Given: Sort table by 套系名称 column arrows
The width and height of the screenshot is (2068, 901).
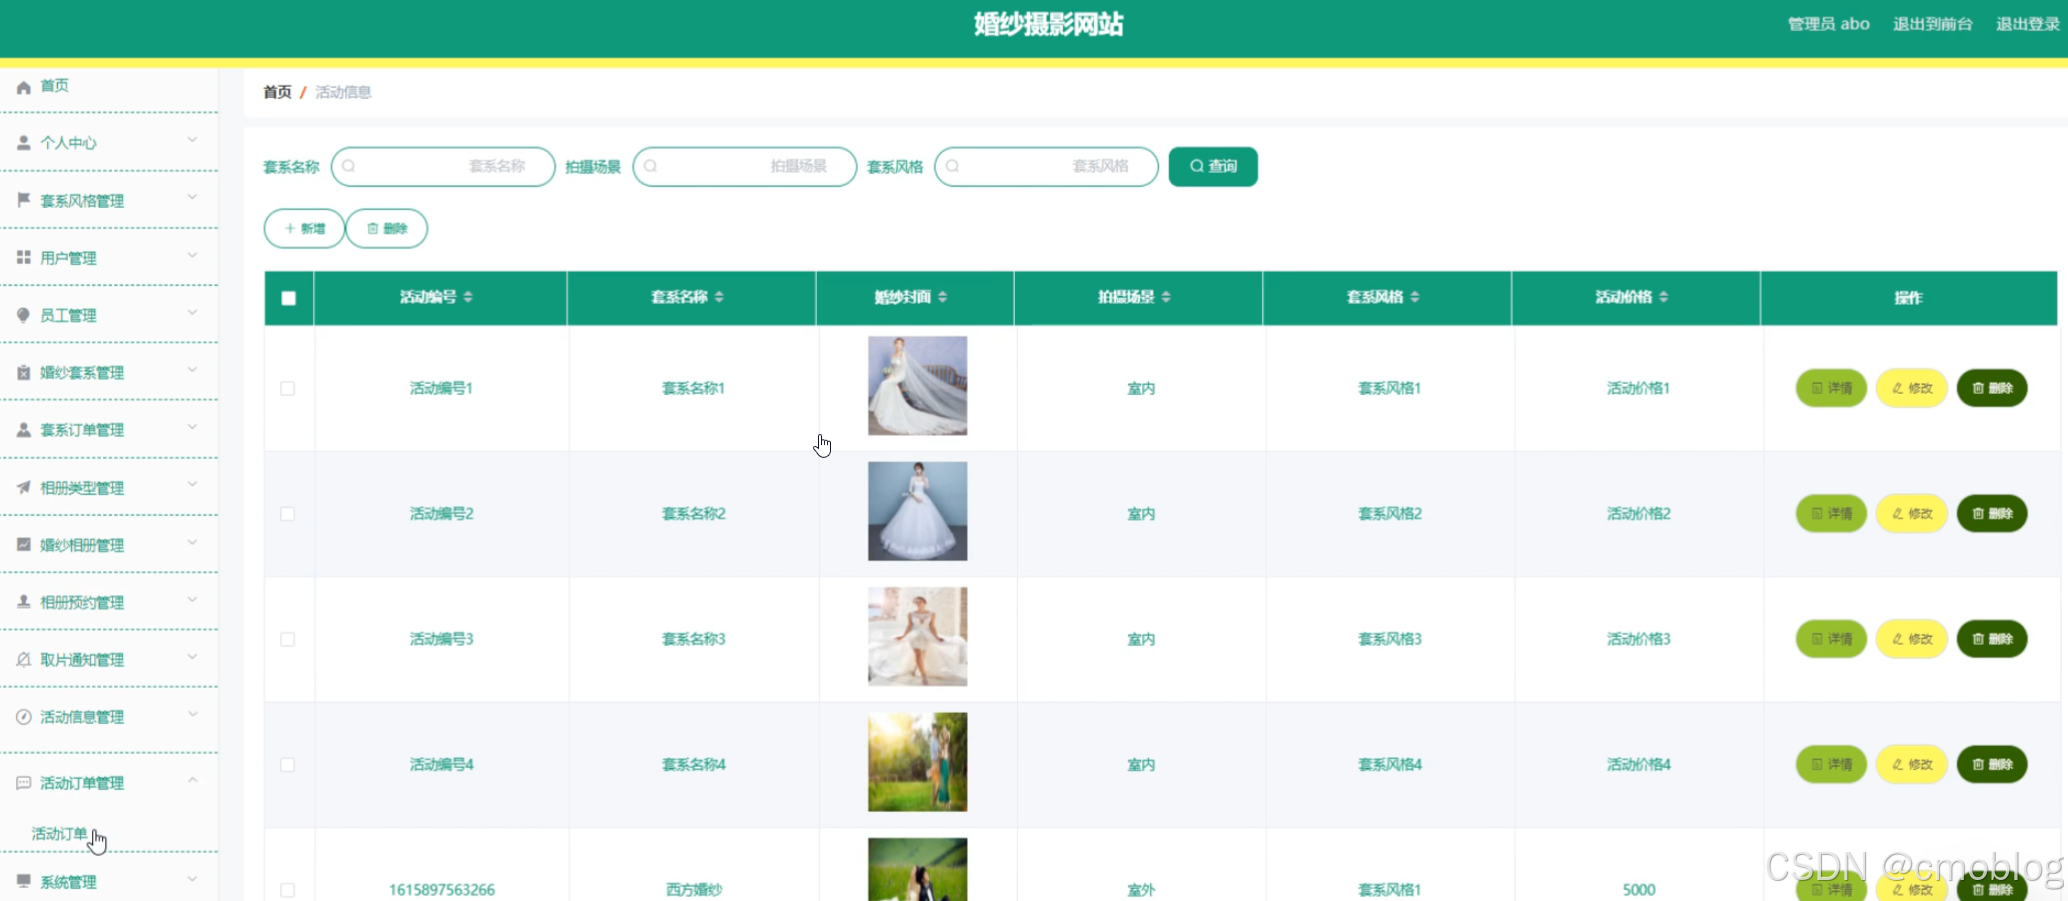Looking at the screenshot, I should click(x=719, y=297).
